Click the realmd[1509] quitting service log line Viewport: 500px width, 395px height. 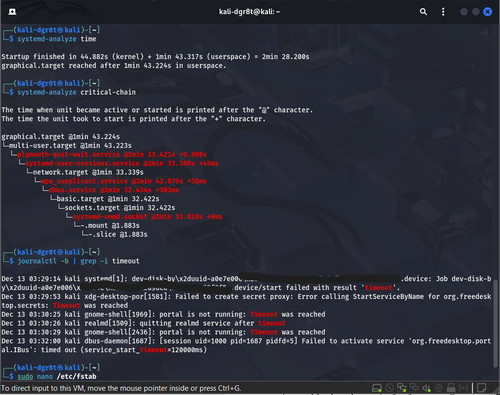[x=143, y=323]
